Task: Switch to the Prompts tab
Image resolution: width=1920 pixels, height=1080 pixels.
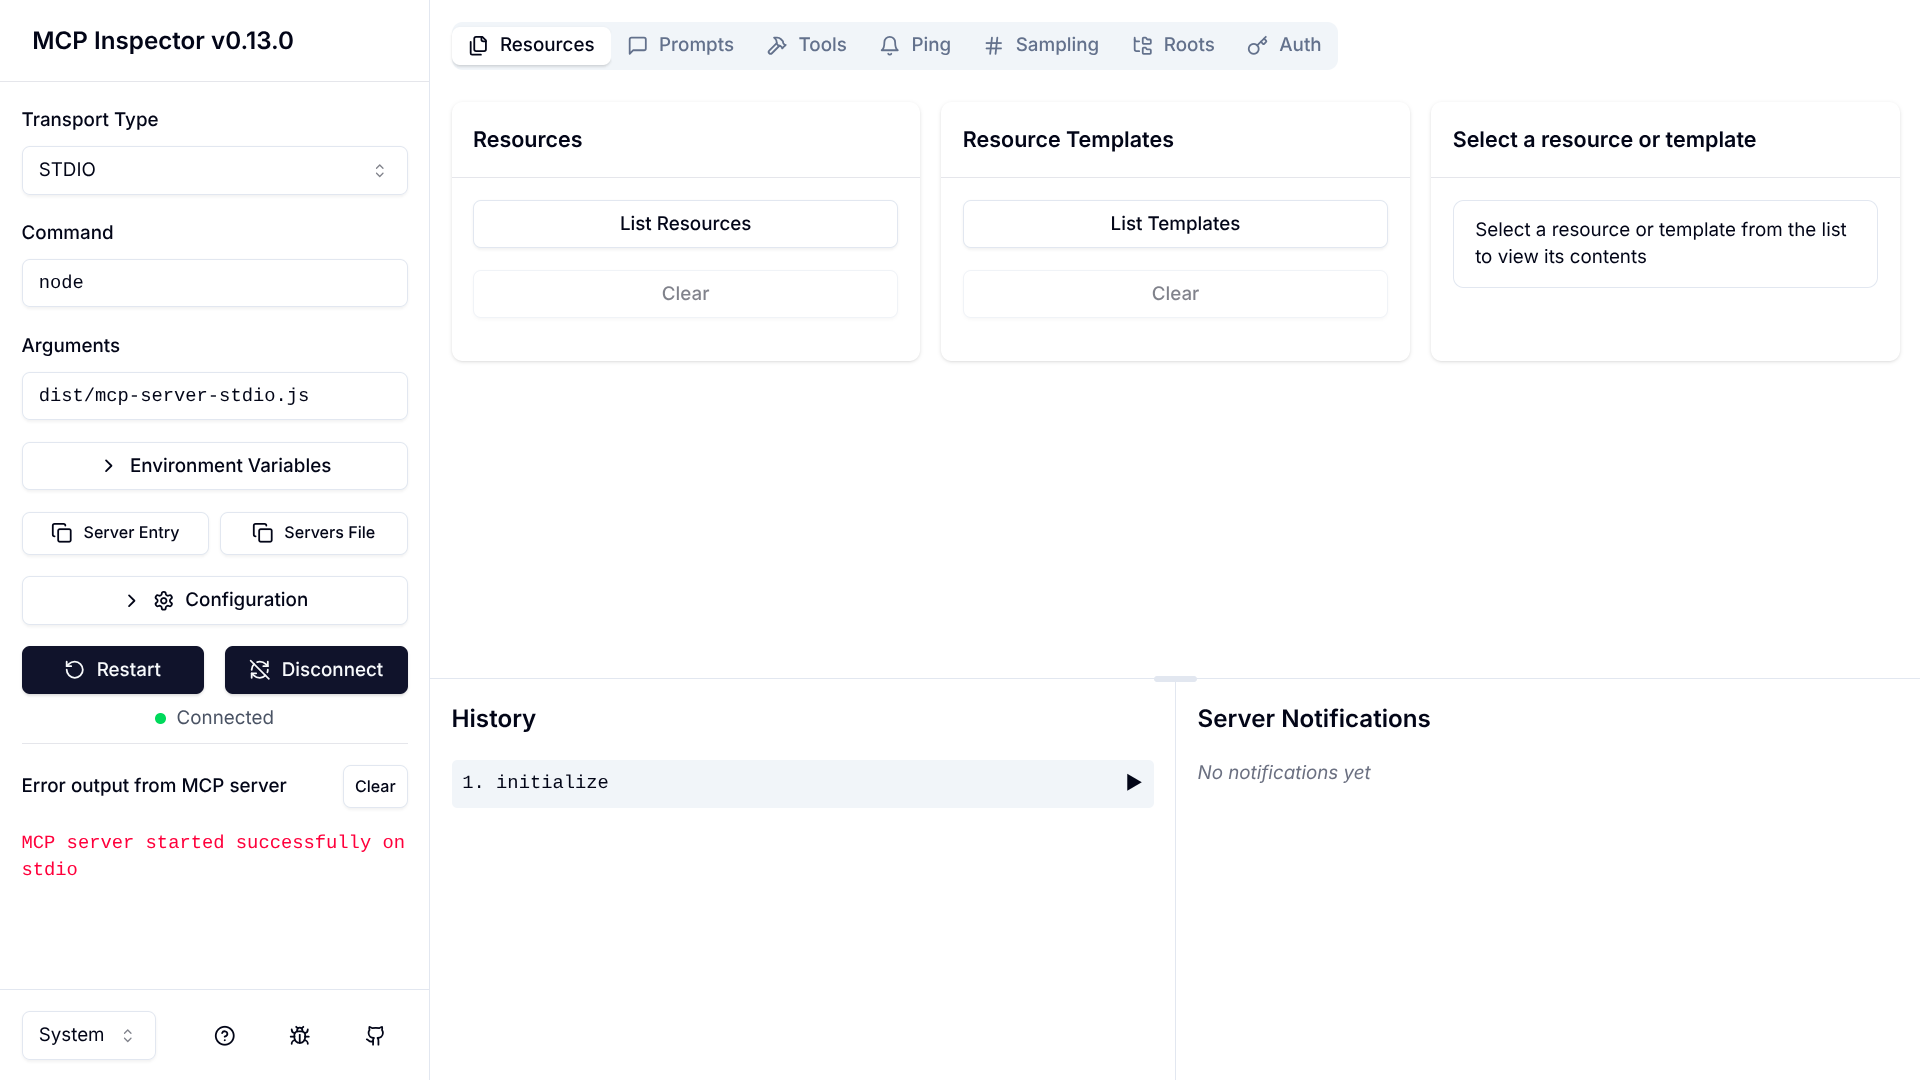Action: coord(681,45)
